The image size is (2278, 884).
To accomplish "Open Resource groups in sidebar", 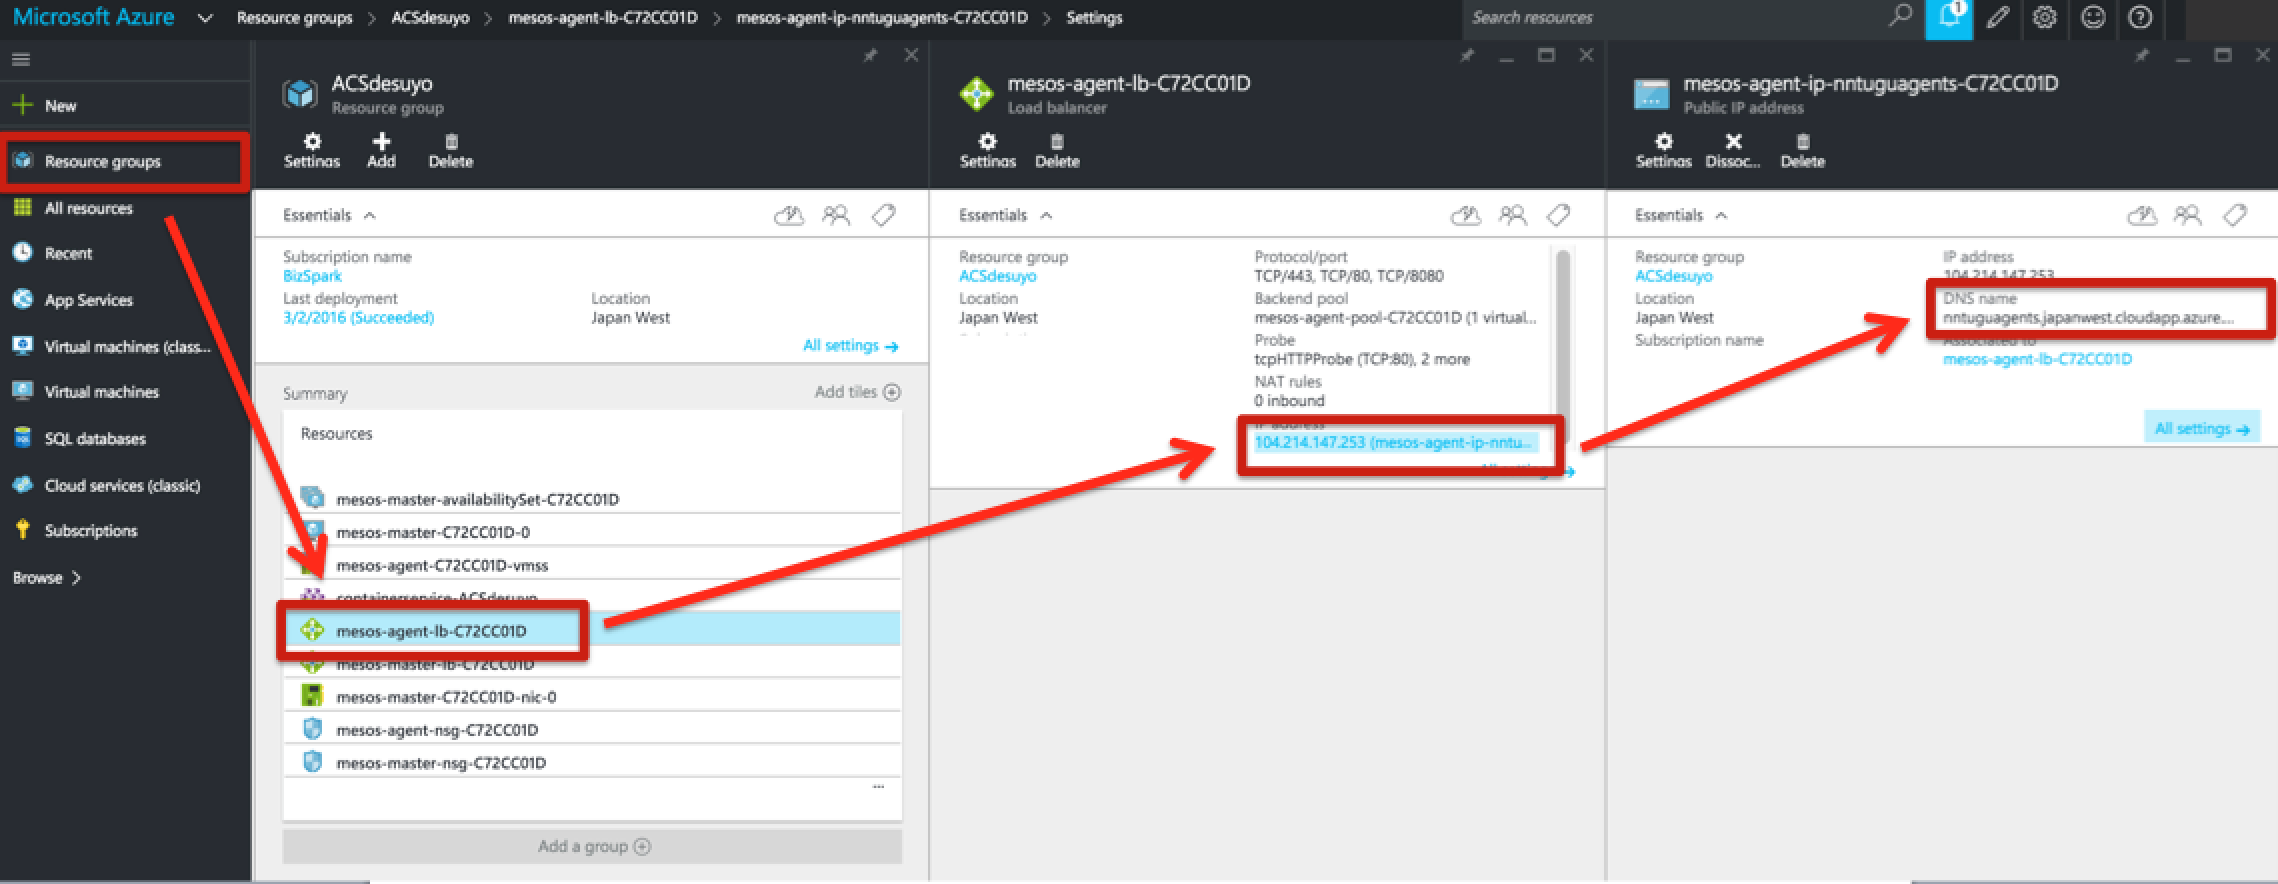I will [124, 161].
